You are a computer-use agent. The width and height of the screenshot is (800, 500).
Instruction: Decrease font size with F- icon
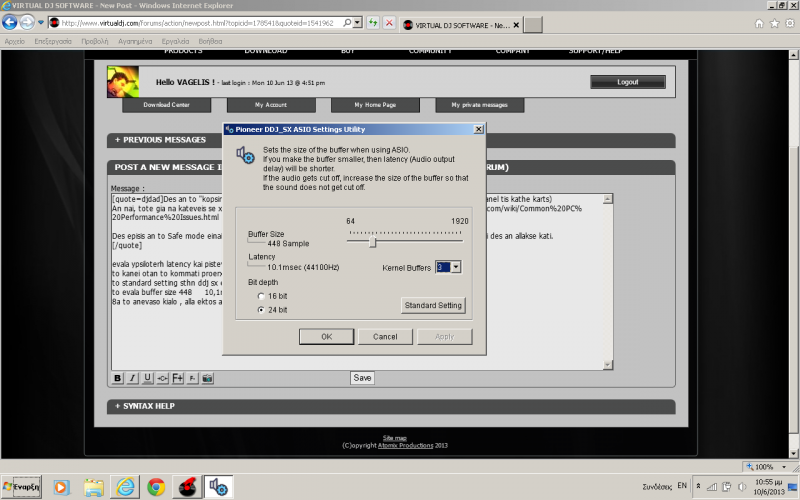[192, 378]
